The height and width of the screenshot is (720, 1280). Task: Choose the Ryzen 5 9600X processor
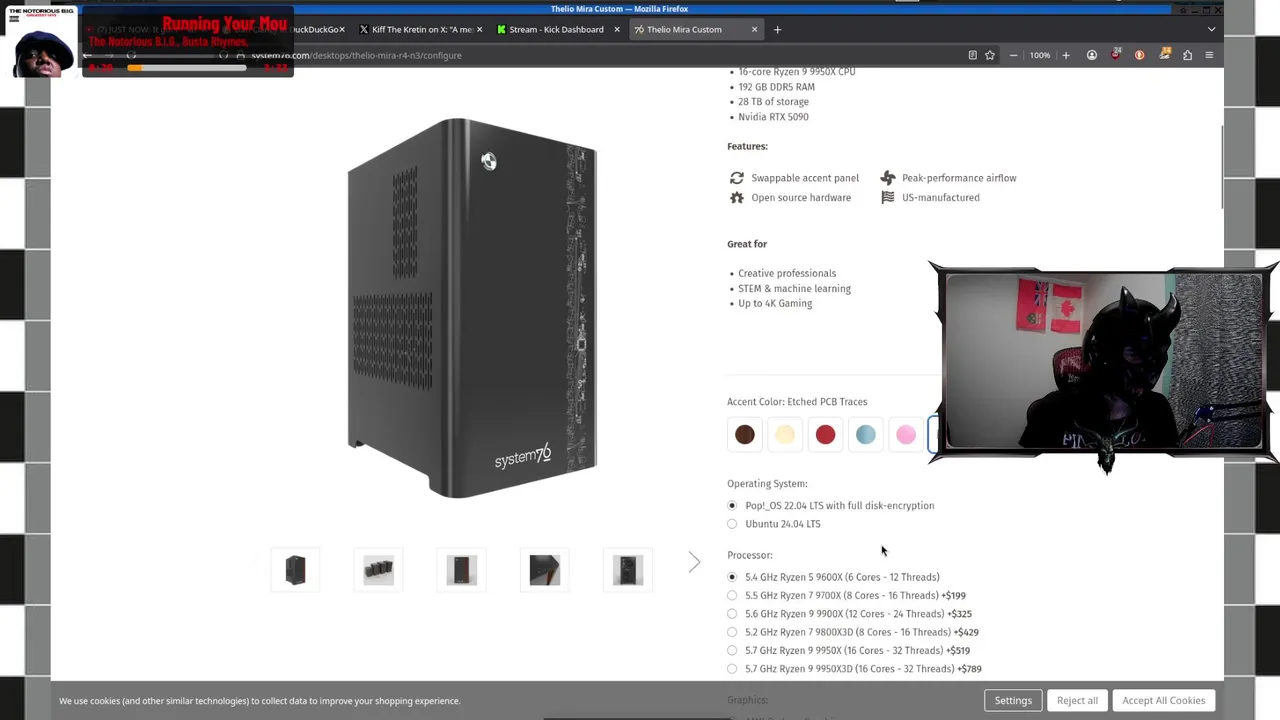point(732,577)
